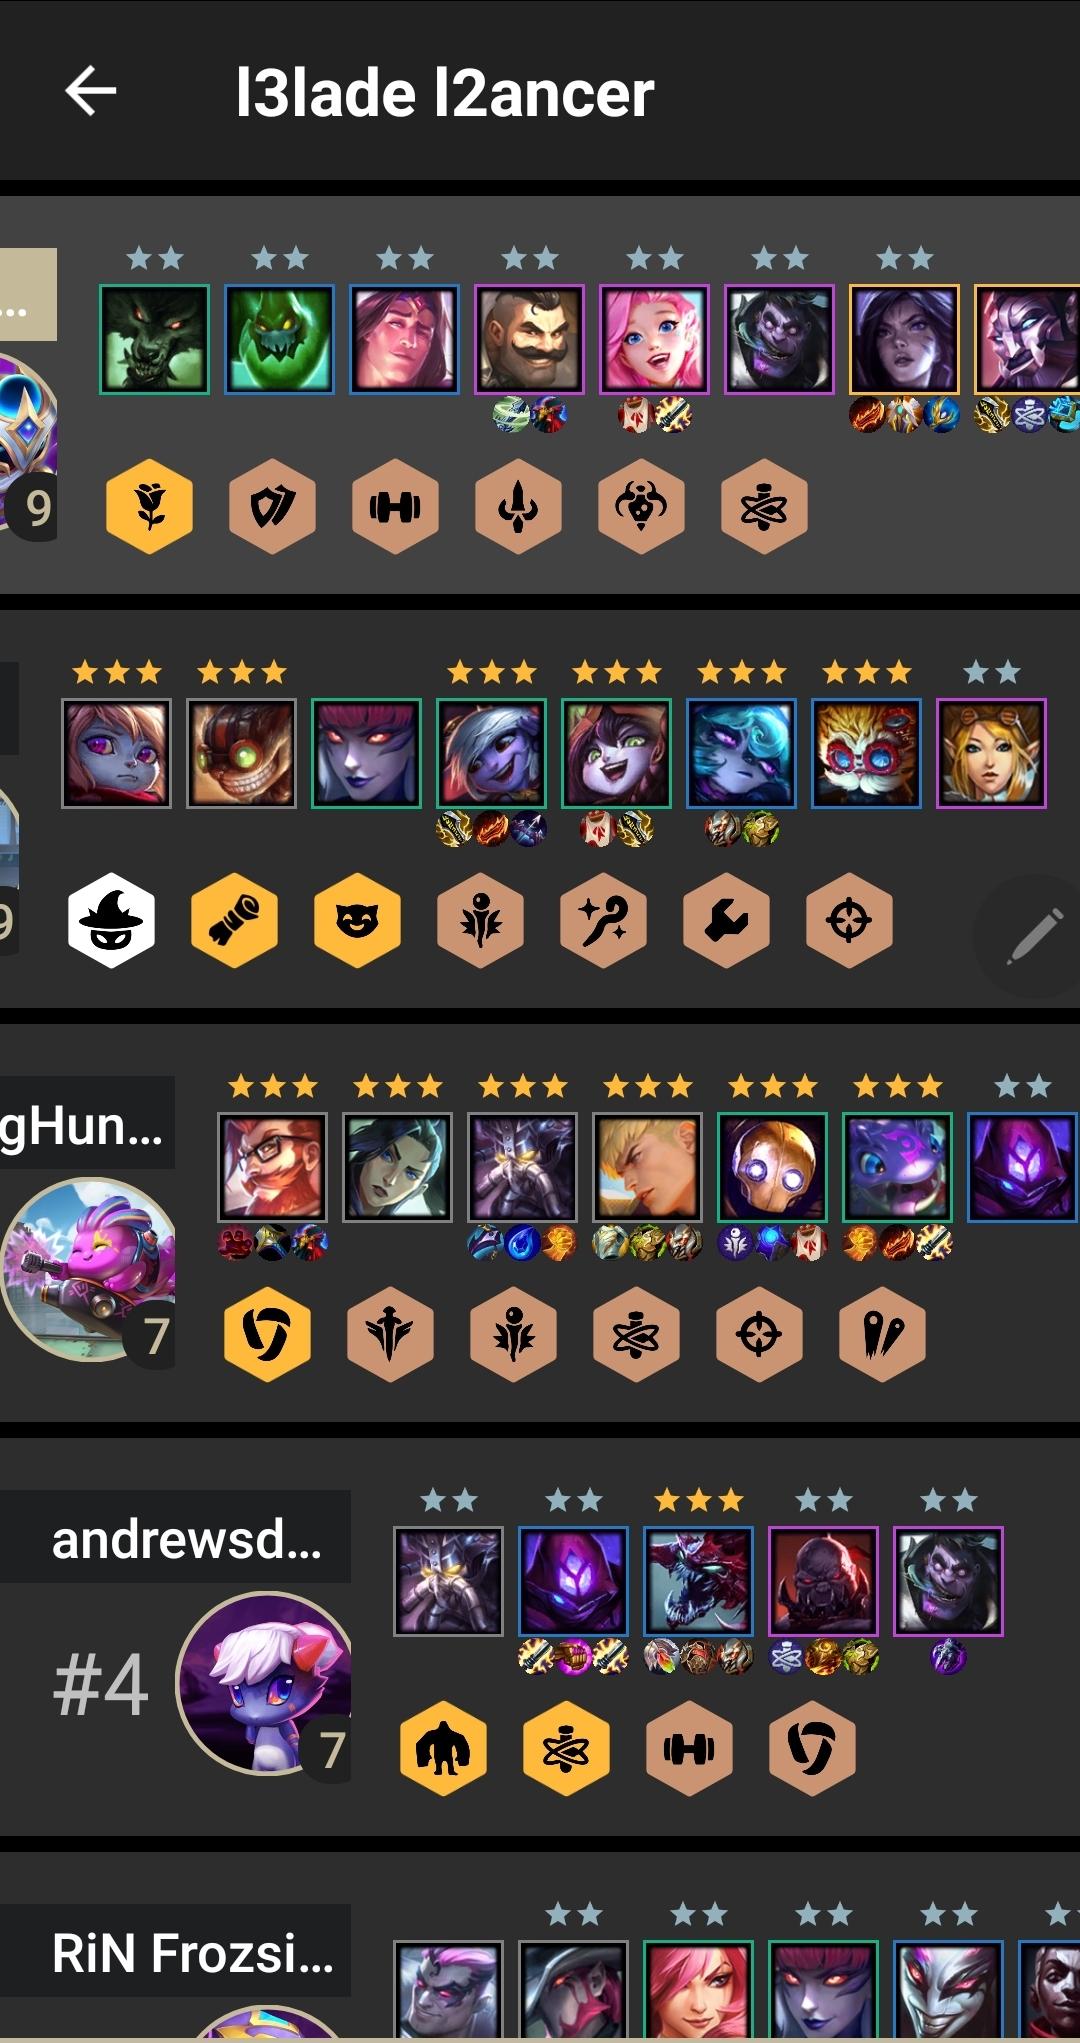The image size is (1080, 2043).
Task: Tap the green wolf champion portrait
Action: point(154,339)
